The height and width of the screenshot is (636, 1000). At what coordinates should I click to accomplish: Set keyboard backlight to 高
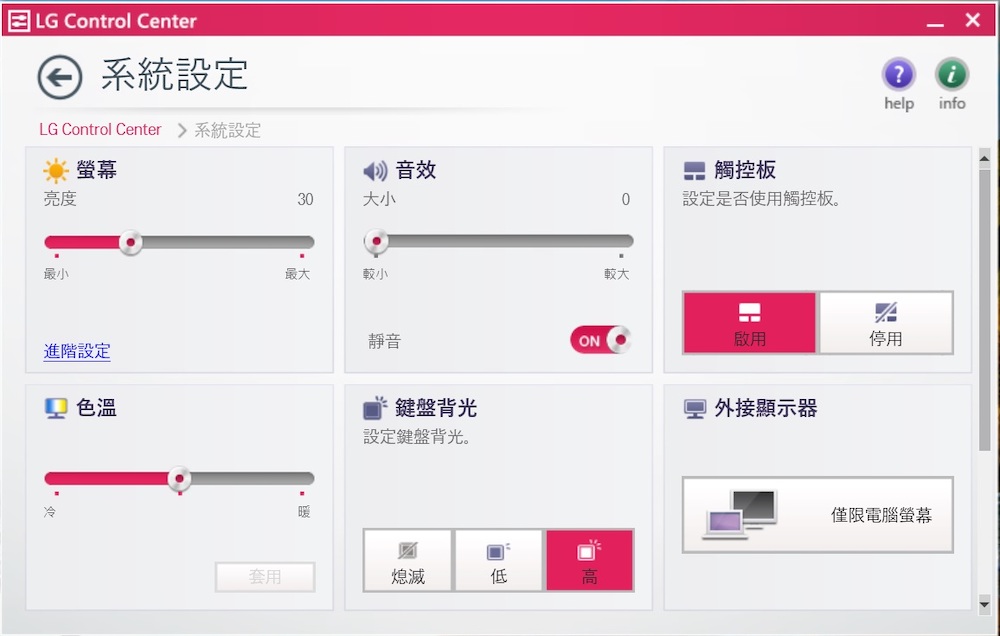[x=590, y=561]
